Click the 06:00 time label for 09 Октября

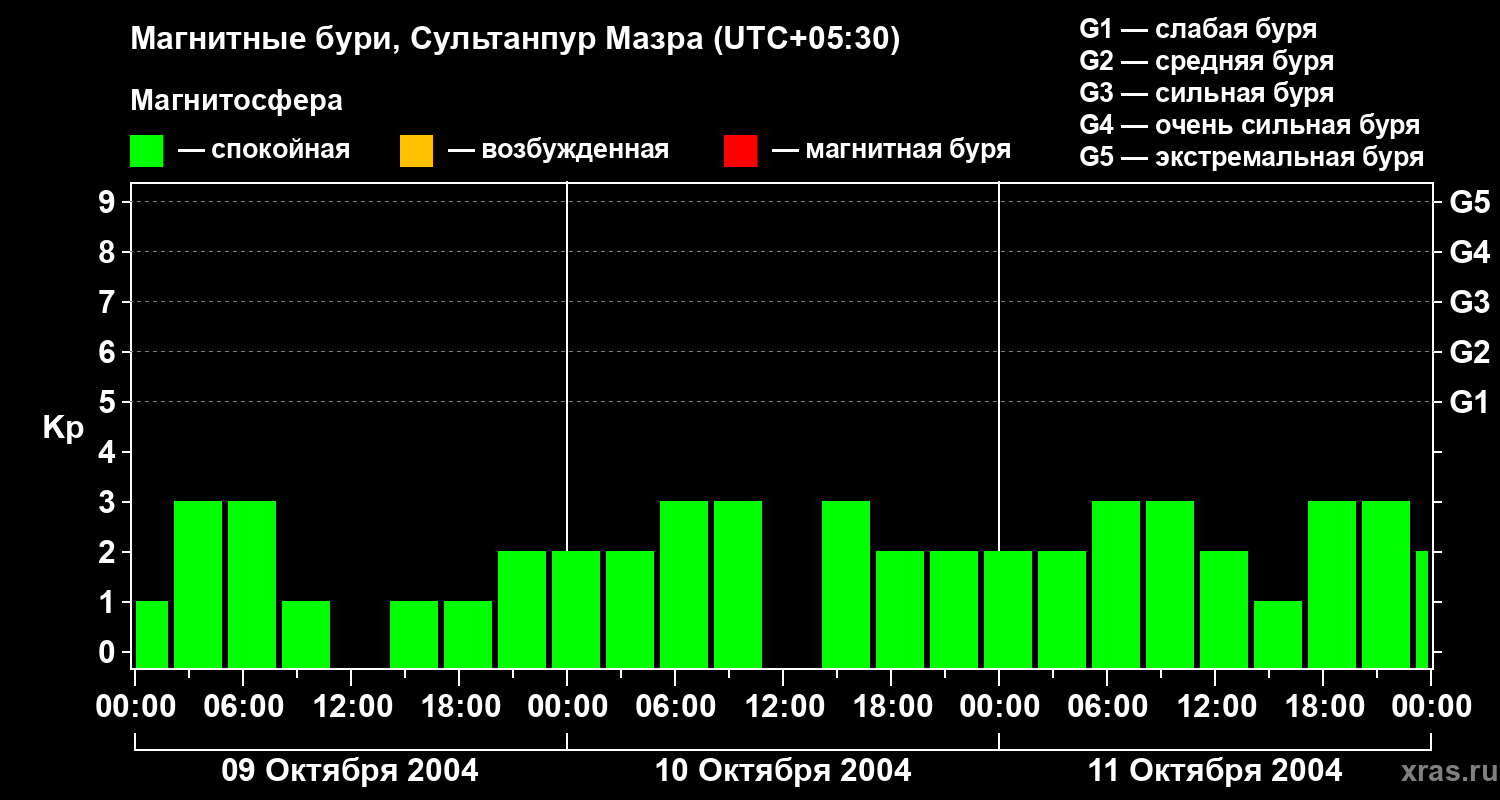(243, 707)
